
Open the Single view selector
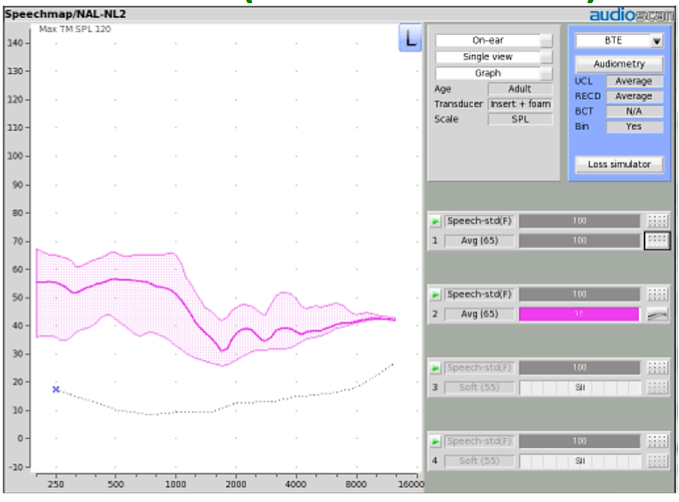tap(494, 57)
